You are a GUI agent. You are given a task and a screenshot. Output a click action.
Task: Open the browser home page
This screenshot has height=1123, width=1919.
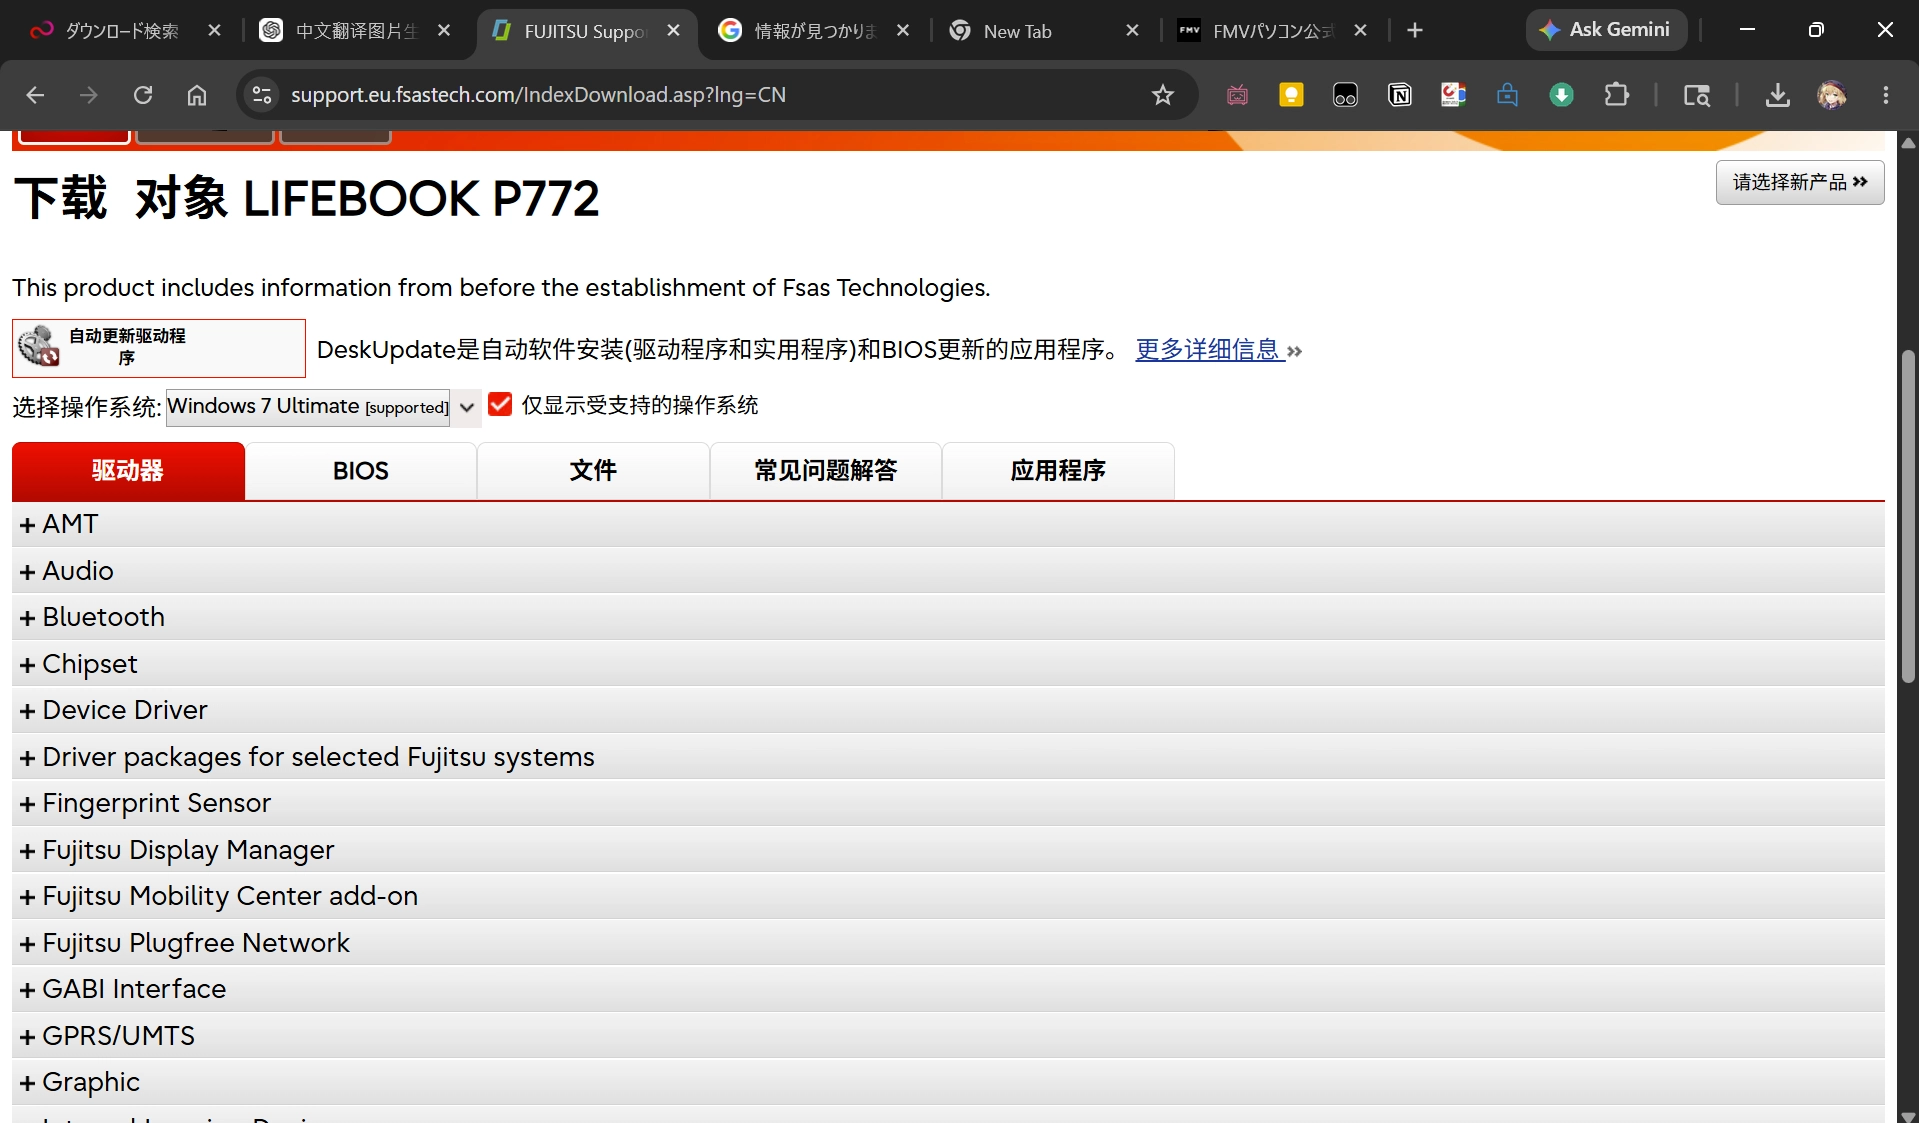(x=197, y=95)
